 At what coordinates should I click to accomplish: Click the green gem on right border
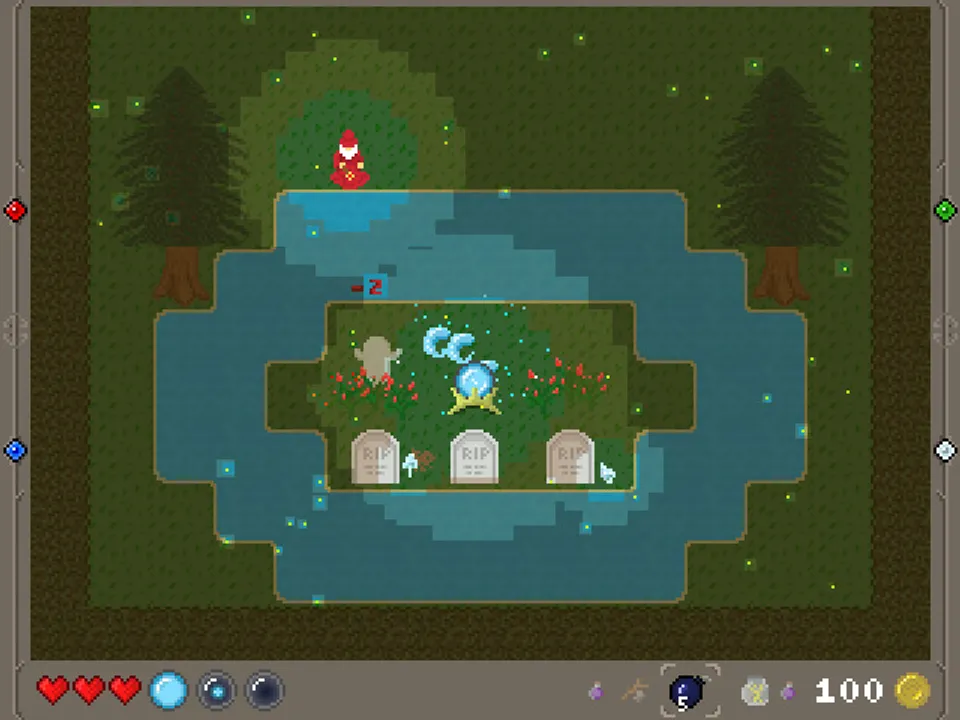tap(945, 210)
